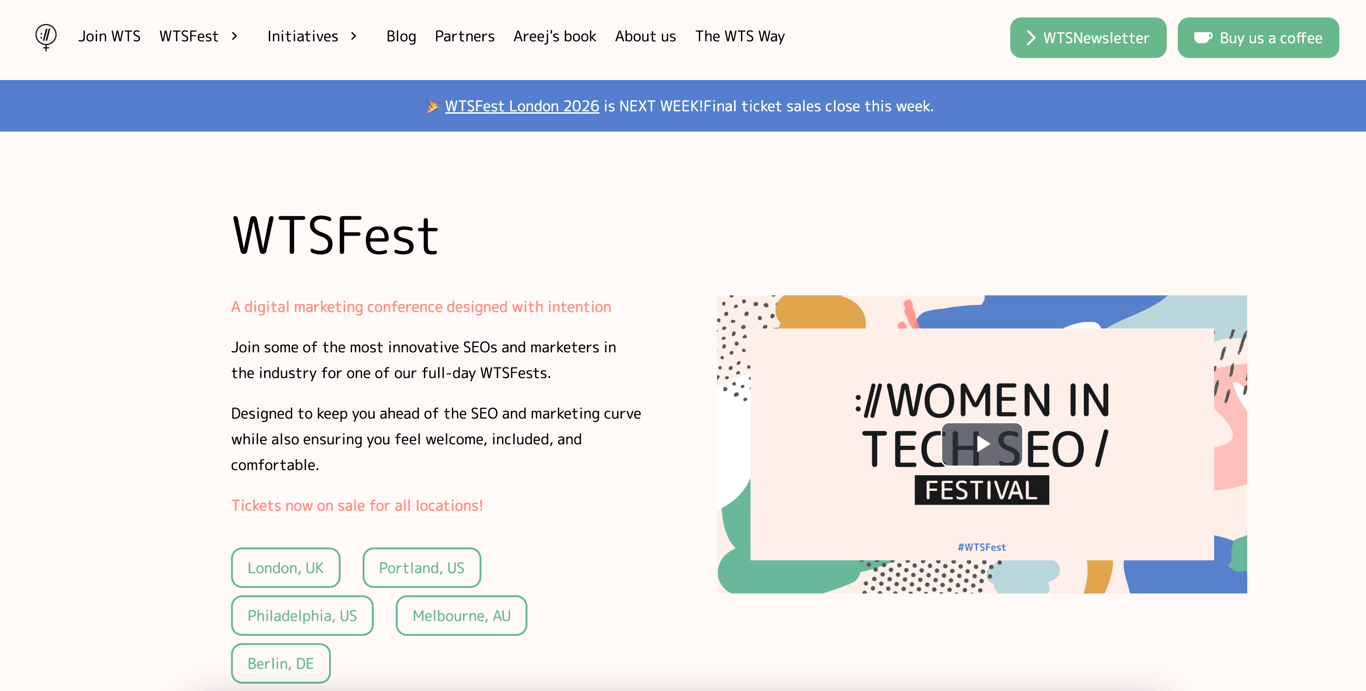Click 'Final ticket sales close this week' text
1366x691 pixels.
(818, 106)
